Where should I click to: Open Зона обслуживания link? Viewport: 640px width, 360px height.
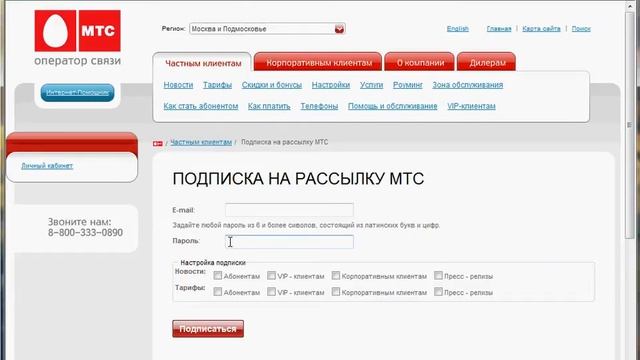pos(468,85)
